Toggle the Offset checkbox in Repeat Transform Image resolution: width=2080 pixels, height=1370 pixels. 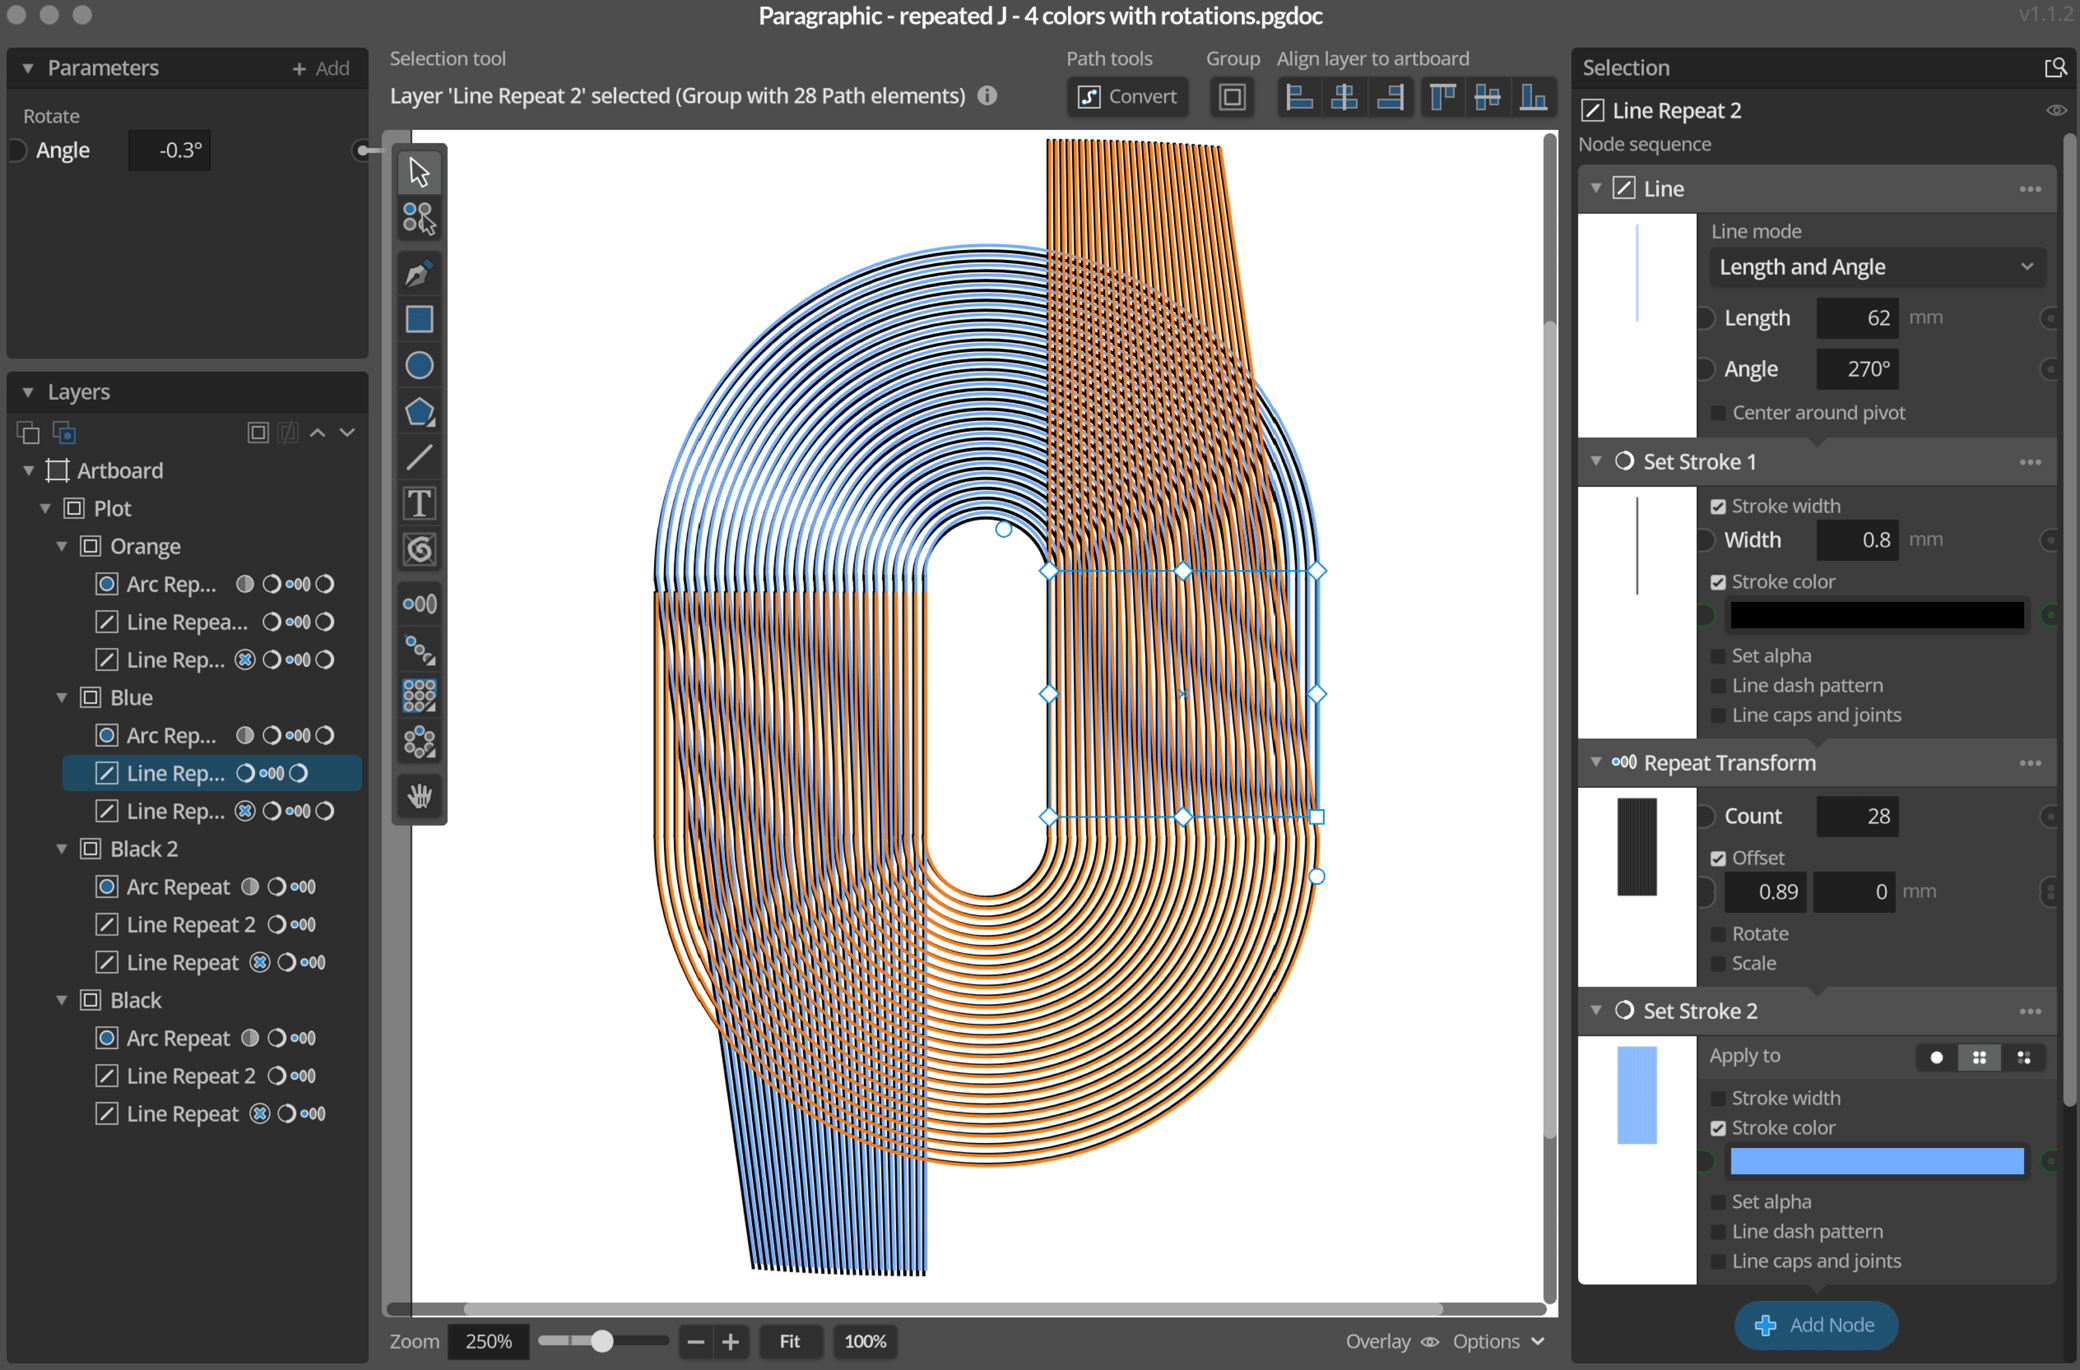tap(1718, 858)
